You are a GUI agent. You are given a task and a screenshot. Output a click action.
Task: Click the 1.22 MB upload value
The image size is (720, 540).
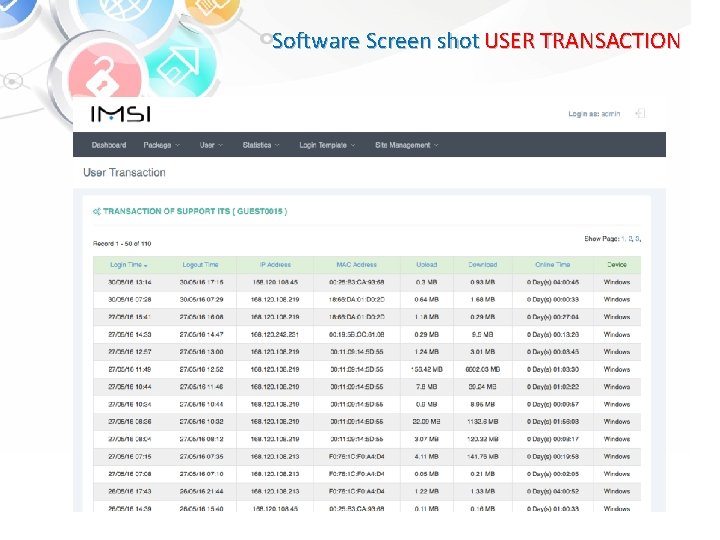[x=427, y=492]
